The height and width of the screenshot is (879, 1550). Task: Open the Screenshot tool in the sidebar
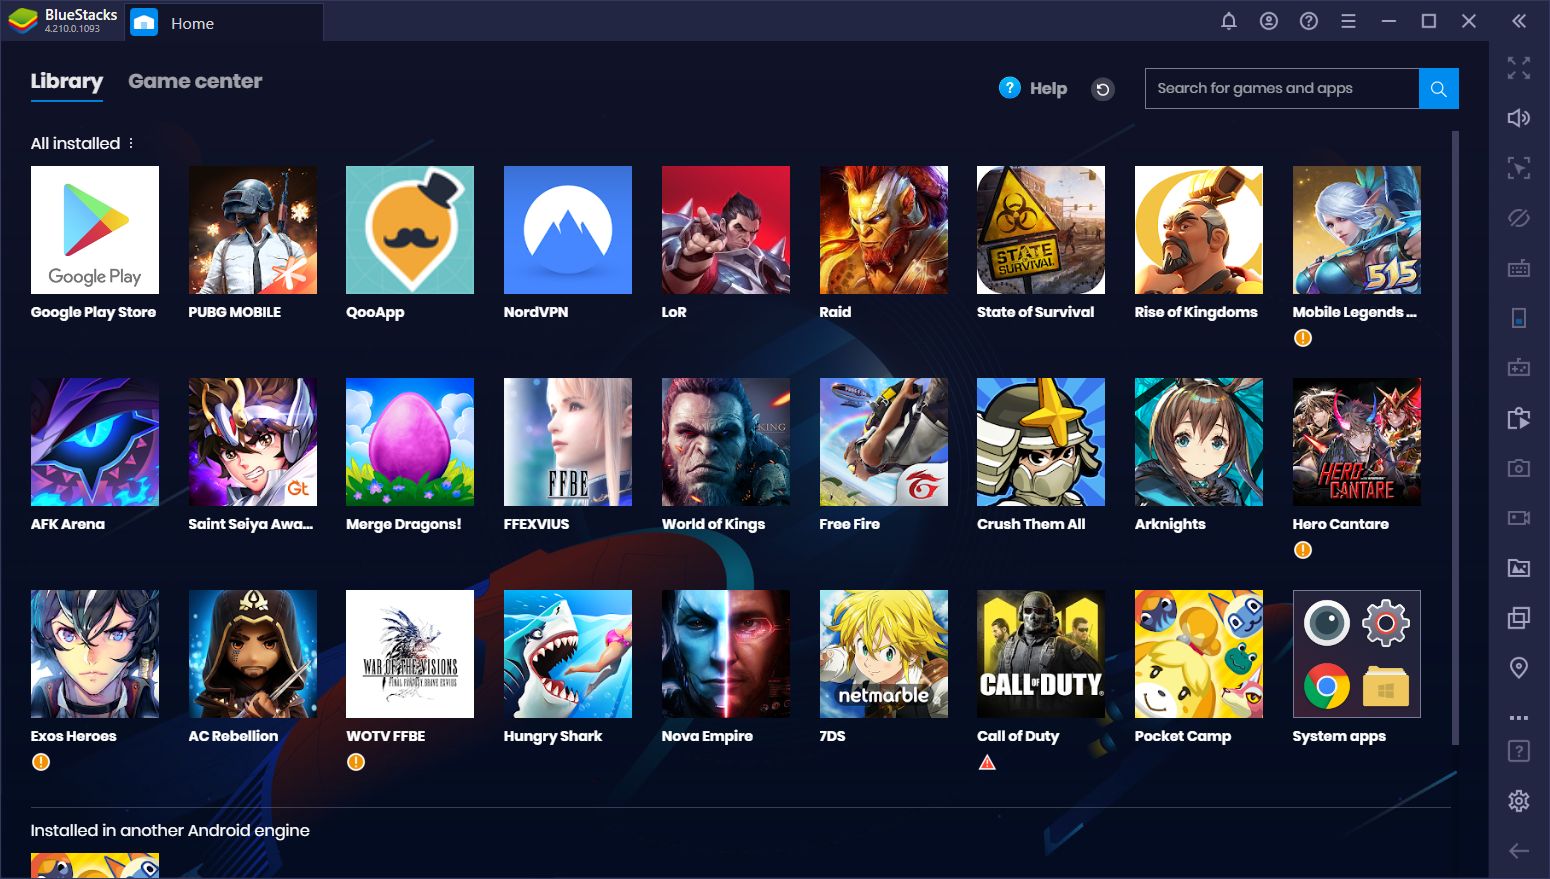[x=1518, y=467]
